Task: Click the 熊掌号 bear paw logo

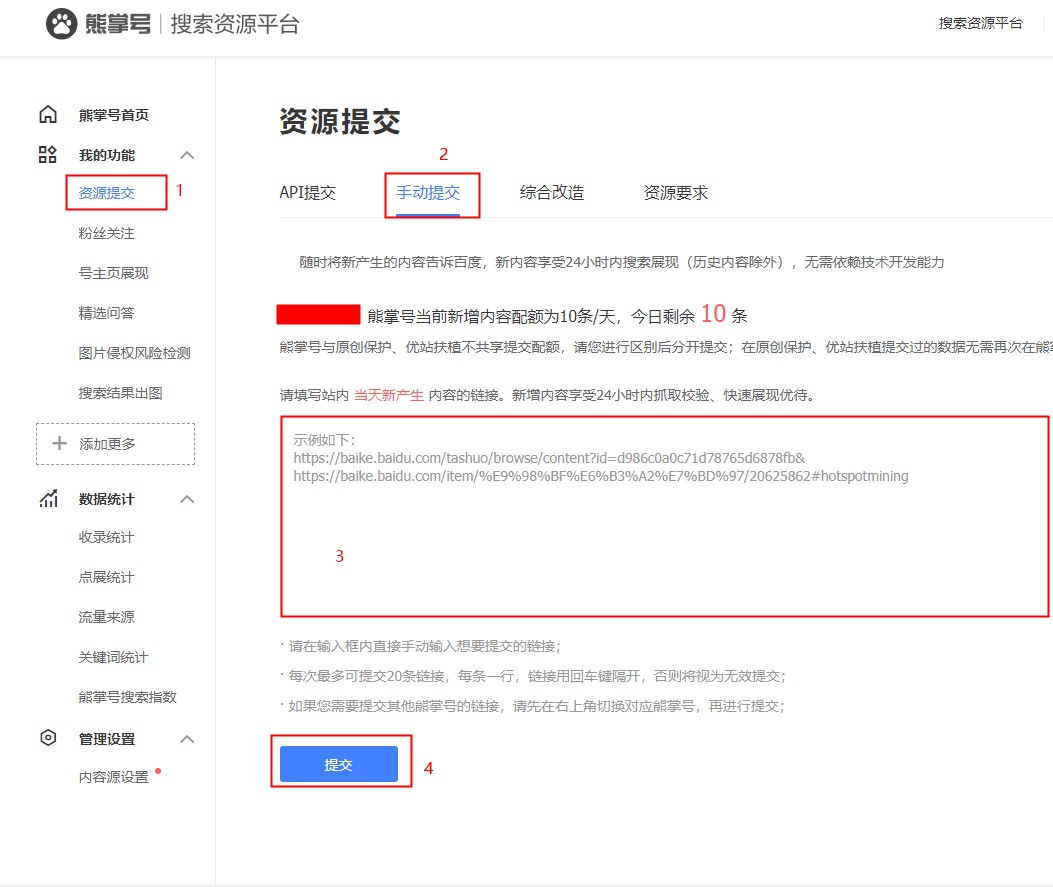Action: point(61,24)
